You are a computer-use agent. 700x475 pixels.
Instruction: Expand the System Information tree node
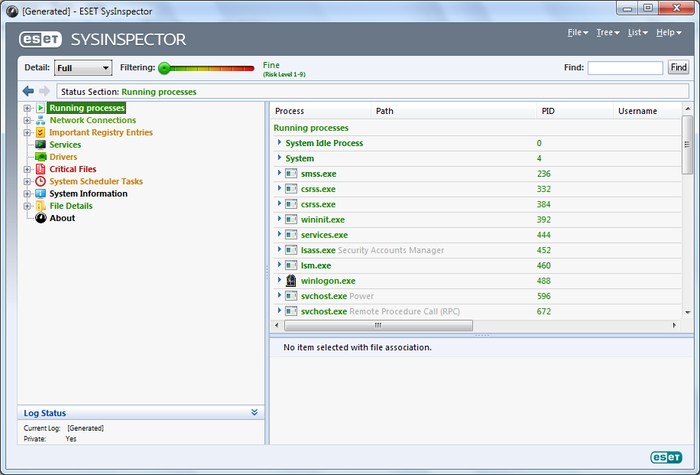point(27,194)
